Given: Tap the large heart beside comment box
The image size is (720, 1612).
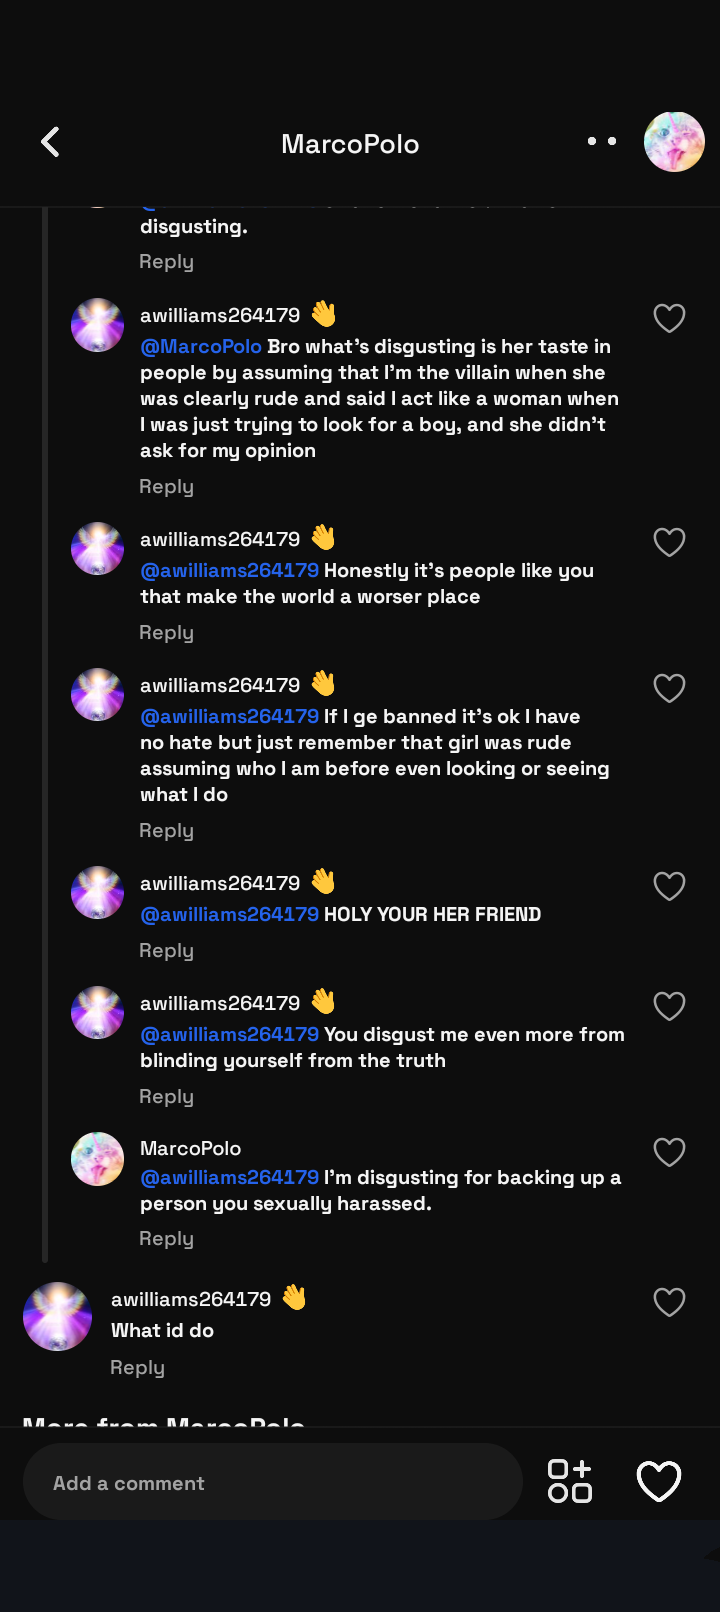Looking at the screenshot, I should [659, 1481].
